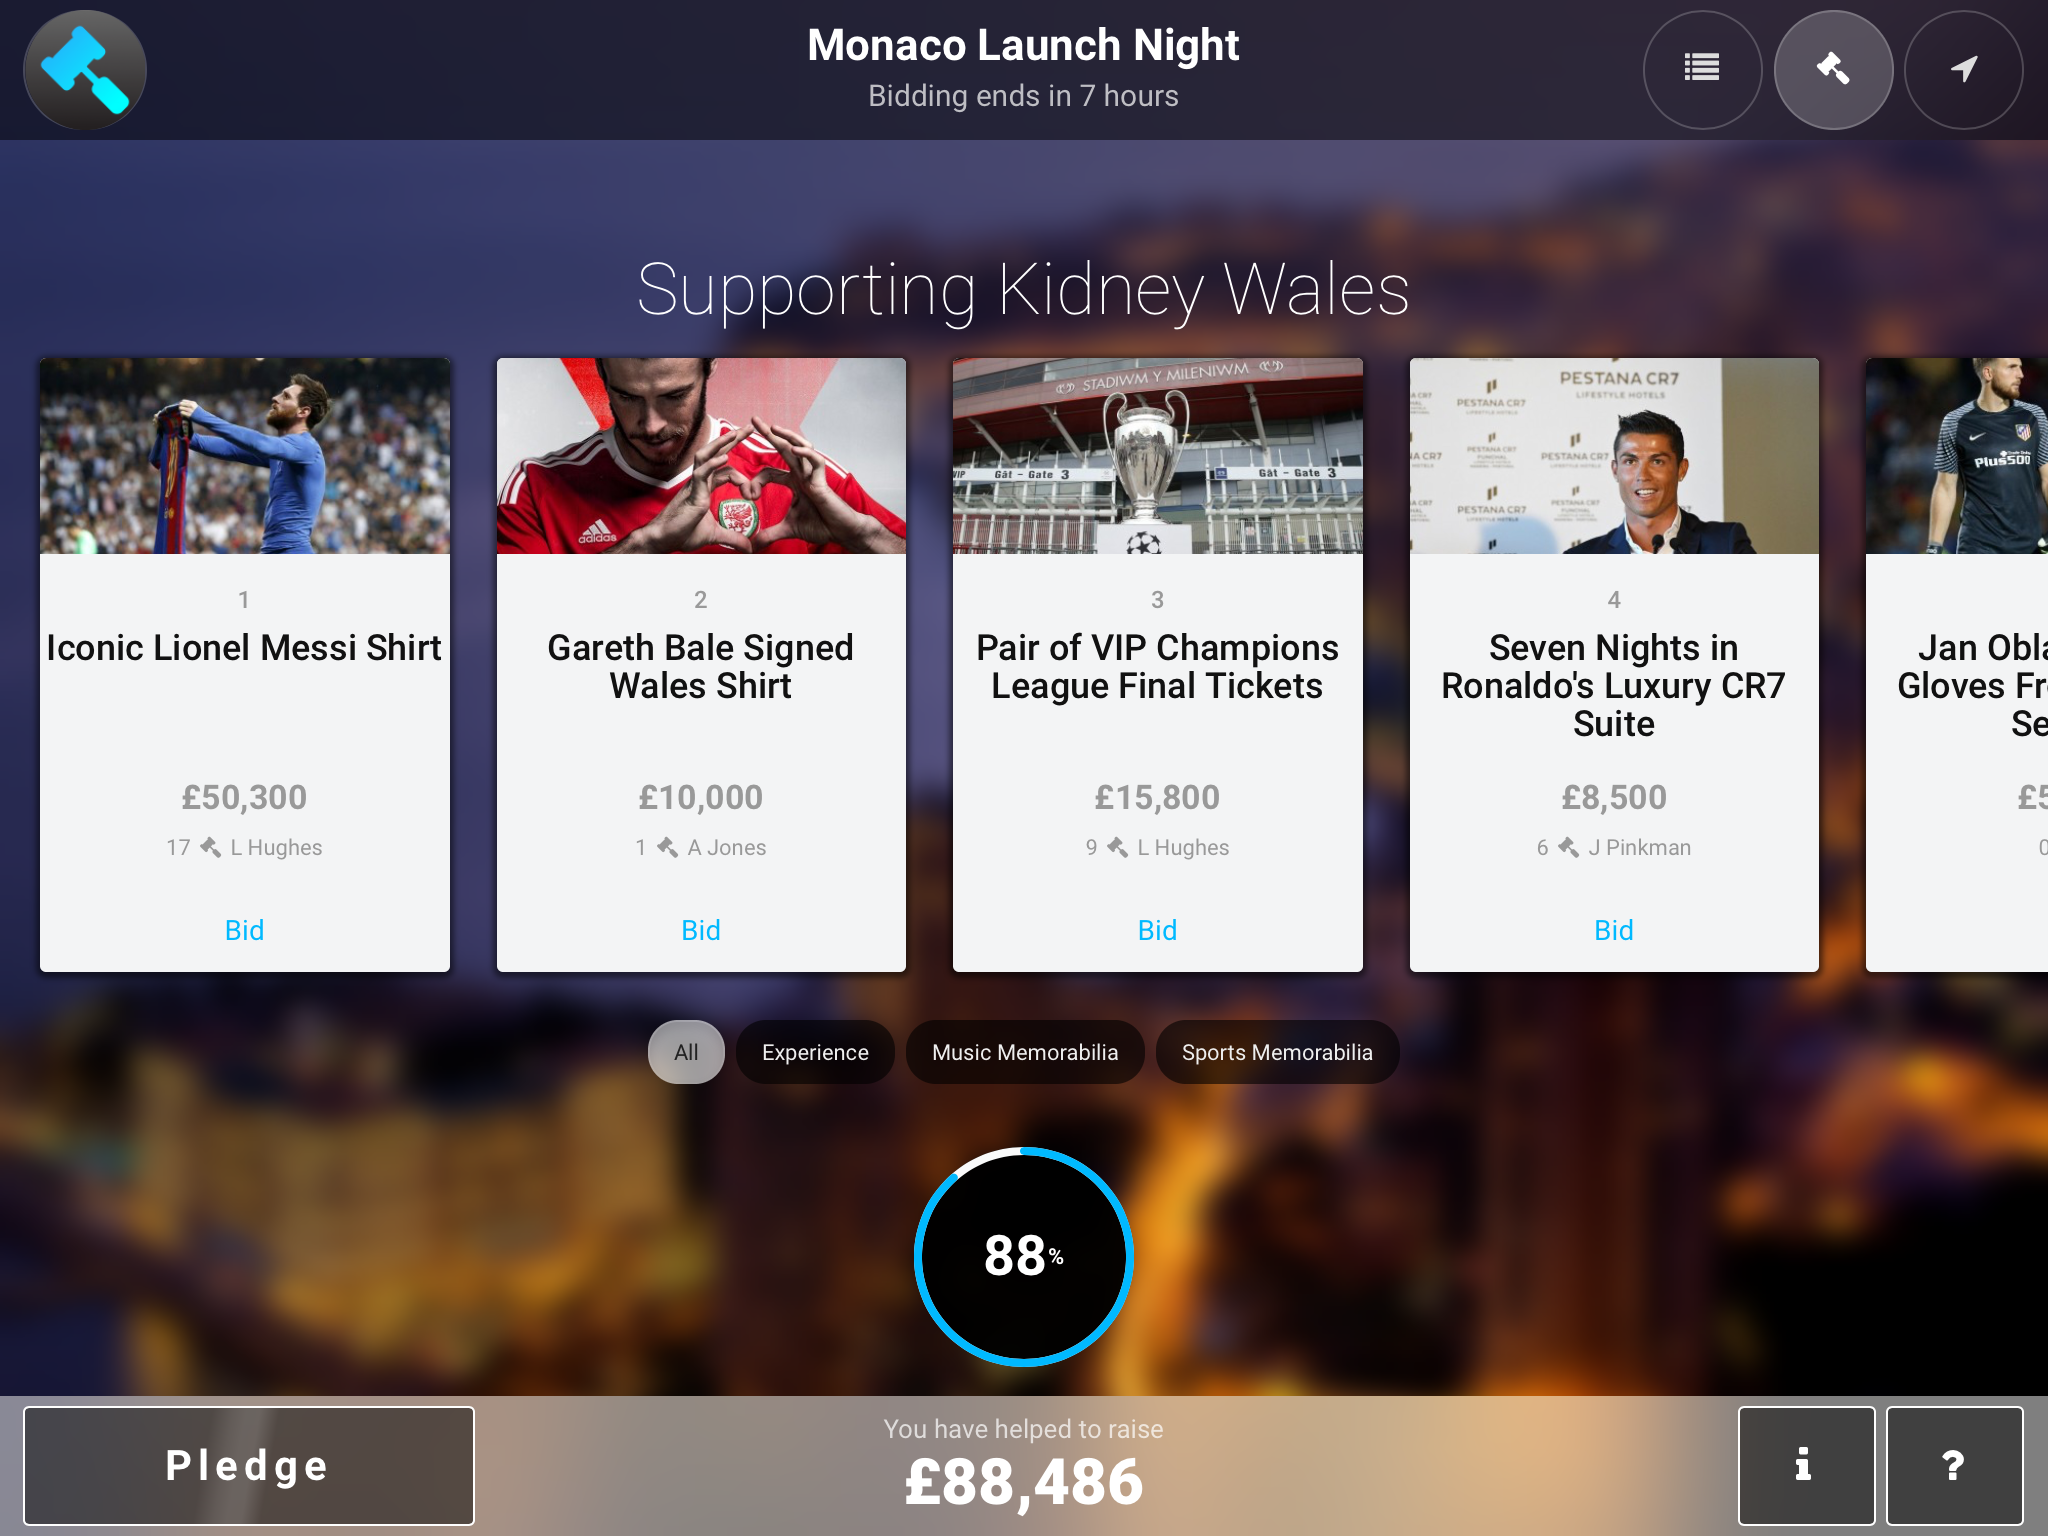Bid on Ronaldo's Luxury CR7 Suite
The width and height of the screenshot is (2048, 1536).
pos(1614,930)
